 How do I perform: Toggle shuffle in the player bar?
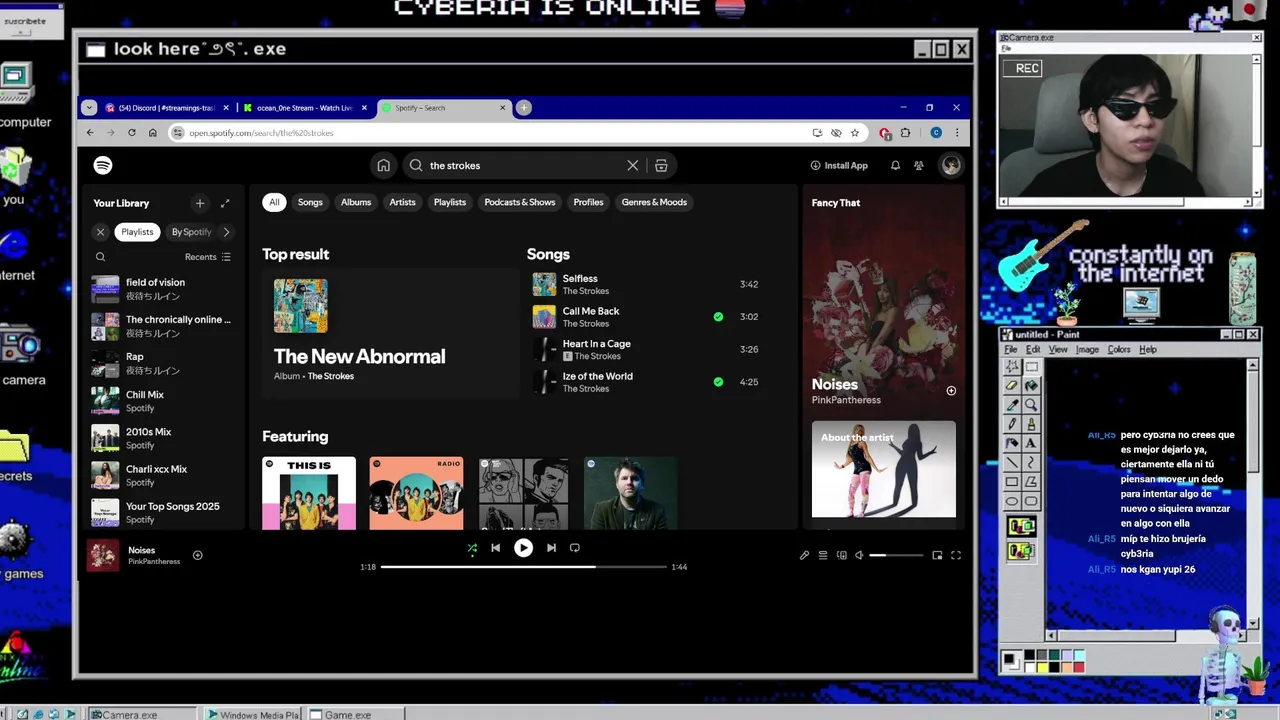click(472, 548)
